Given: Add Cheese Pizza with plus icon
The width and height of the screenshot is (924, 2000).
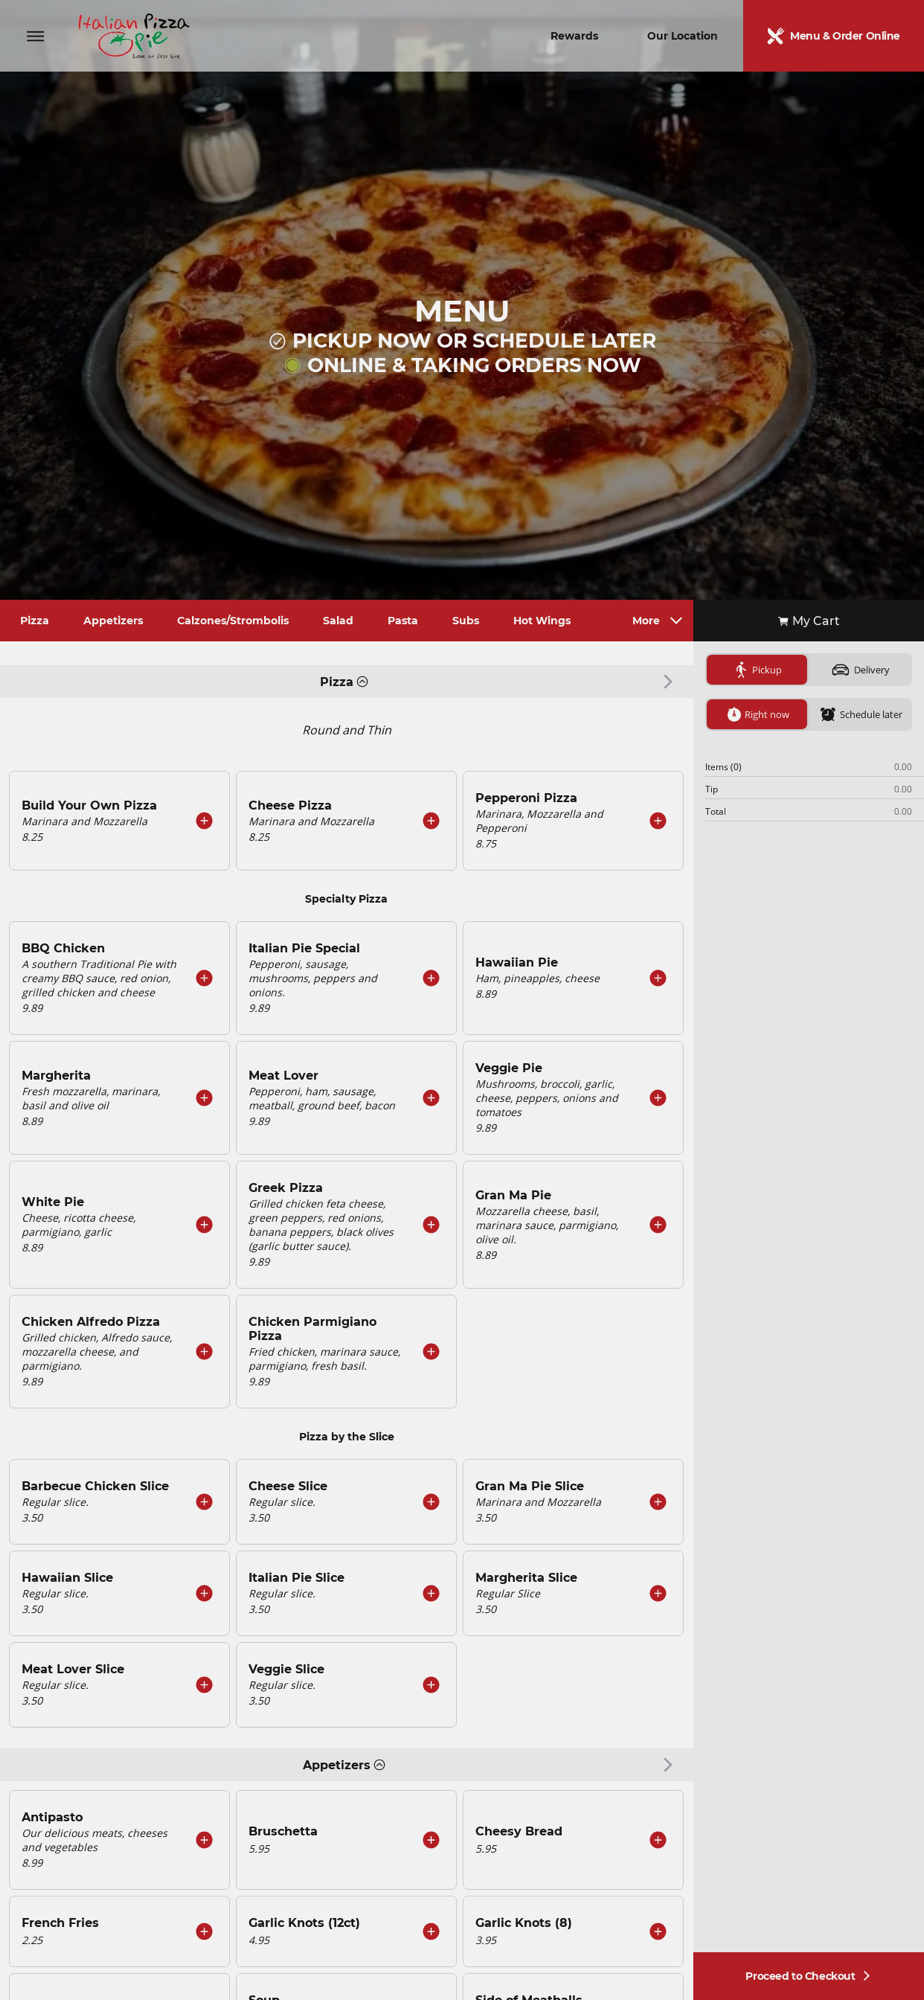Looking at the screenshot, I should [x=431, y=821].
